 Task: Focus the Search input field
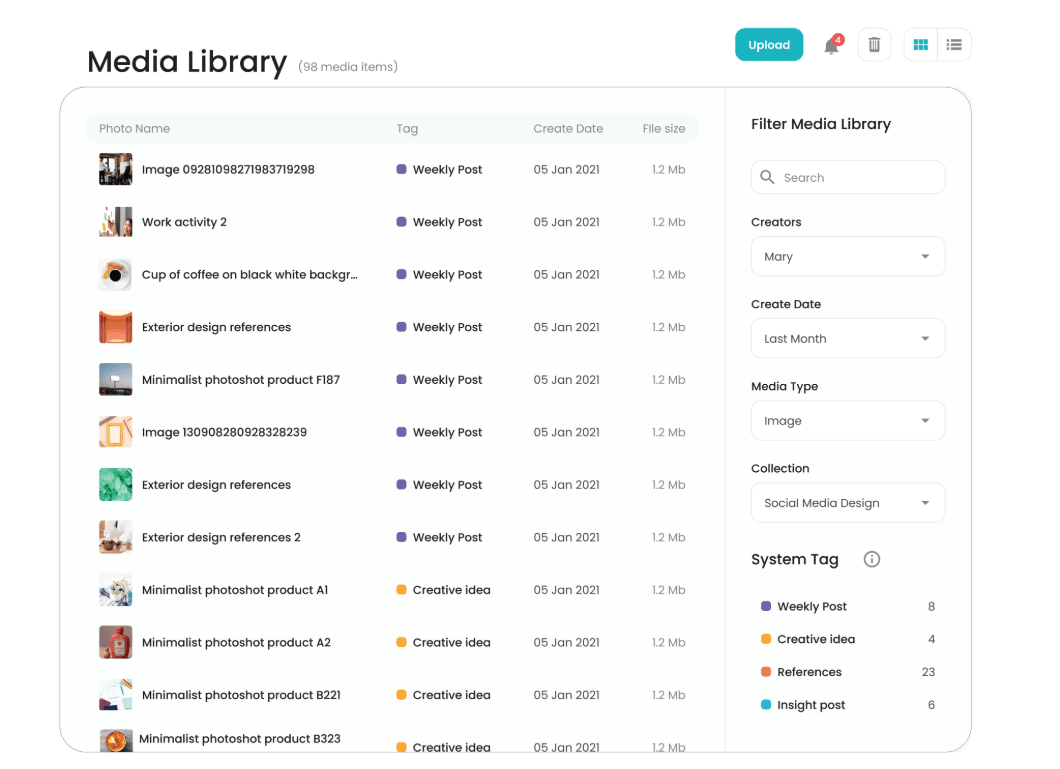[x=848, y=177]
